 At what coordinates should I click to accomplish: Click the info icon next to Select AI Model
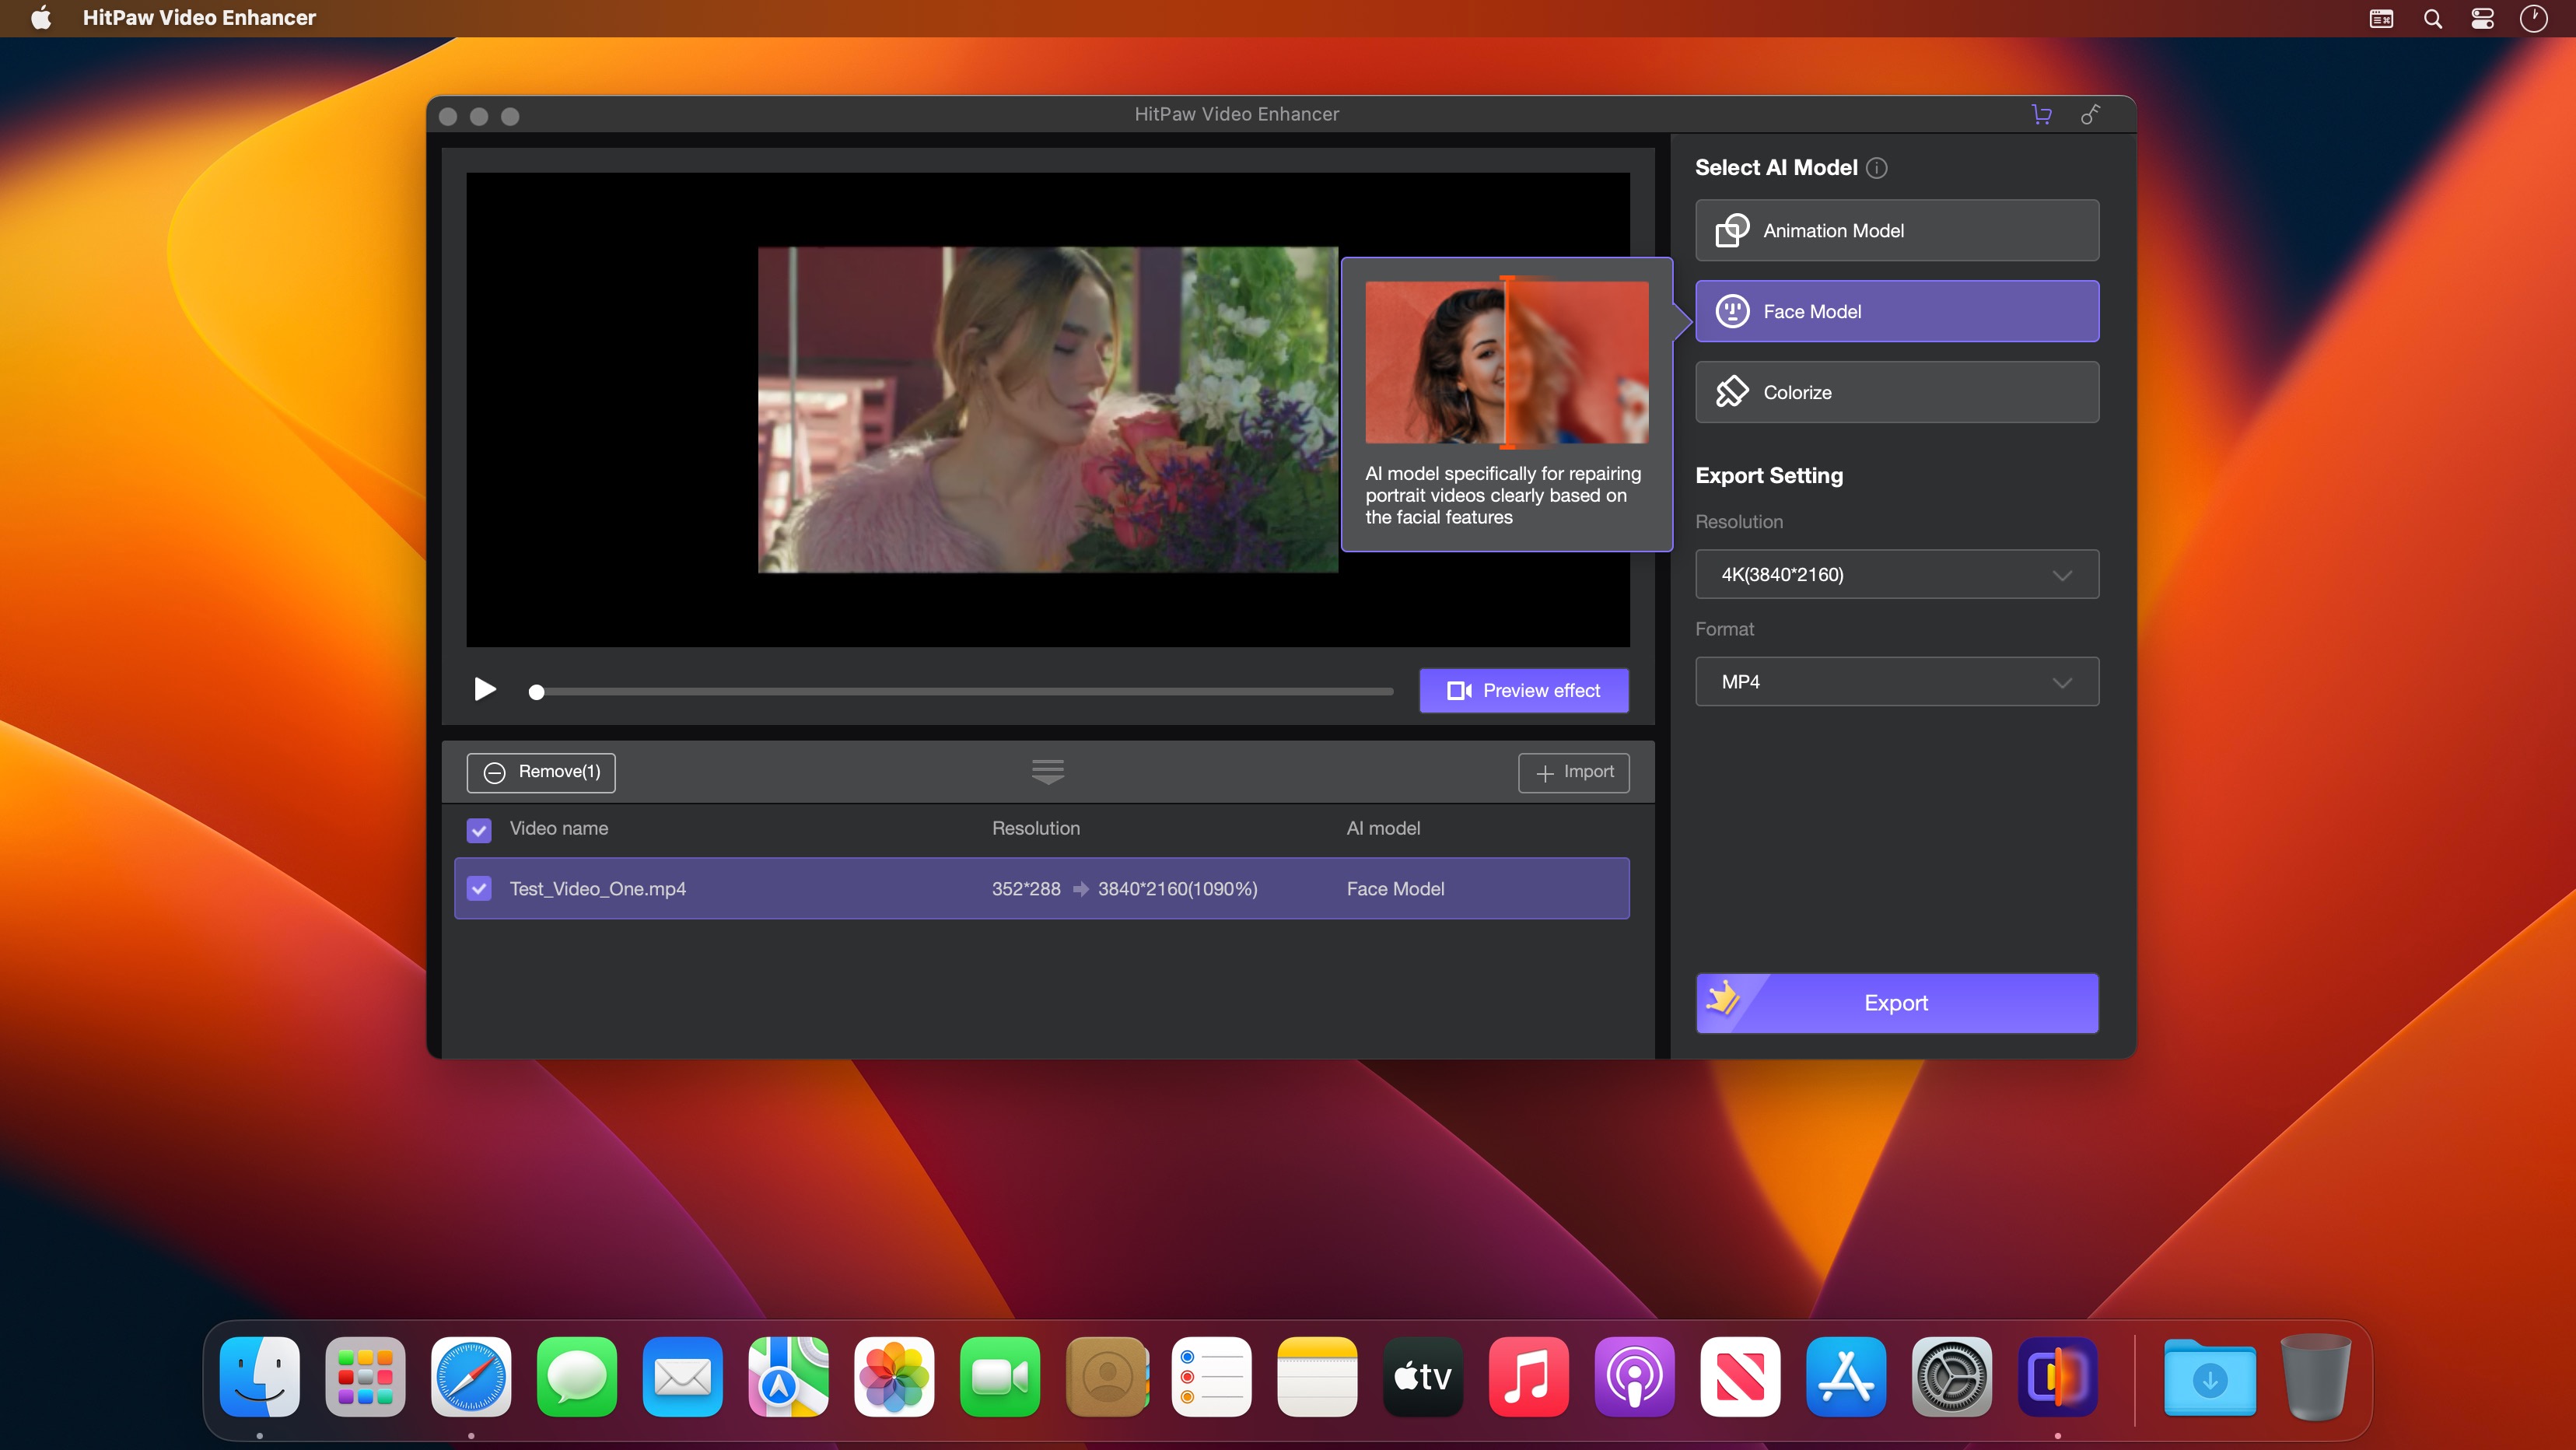point(1877,168)
